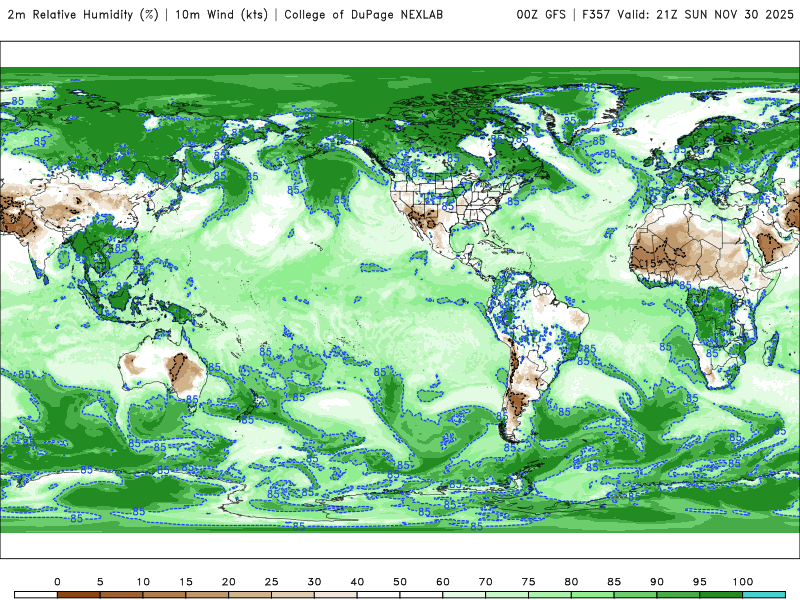Viewport: 800px width, 600px height.
Task: Click the '100' legend label
Action: [x=743, y=582]
